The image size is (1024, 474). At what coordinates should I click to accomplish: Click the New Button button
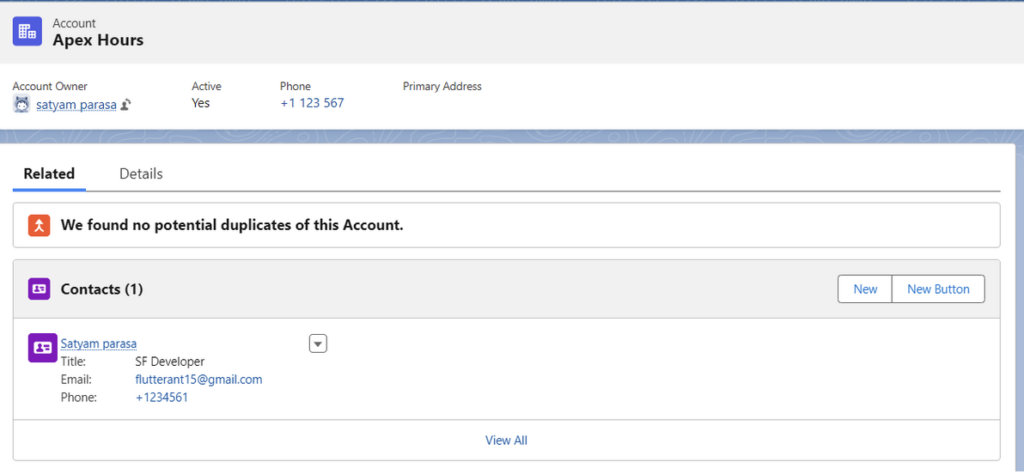coord(938,289)
